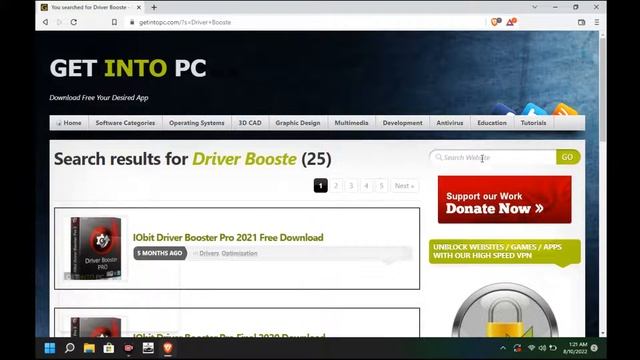Reload the page with the refresh icon
Screen dimensions: 640x360
click(74, 22)
